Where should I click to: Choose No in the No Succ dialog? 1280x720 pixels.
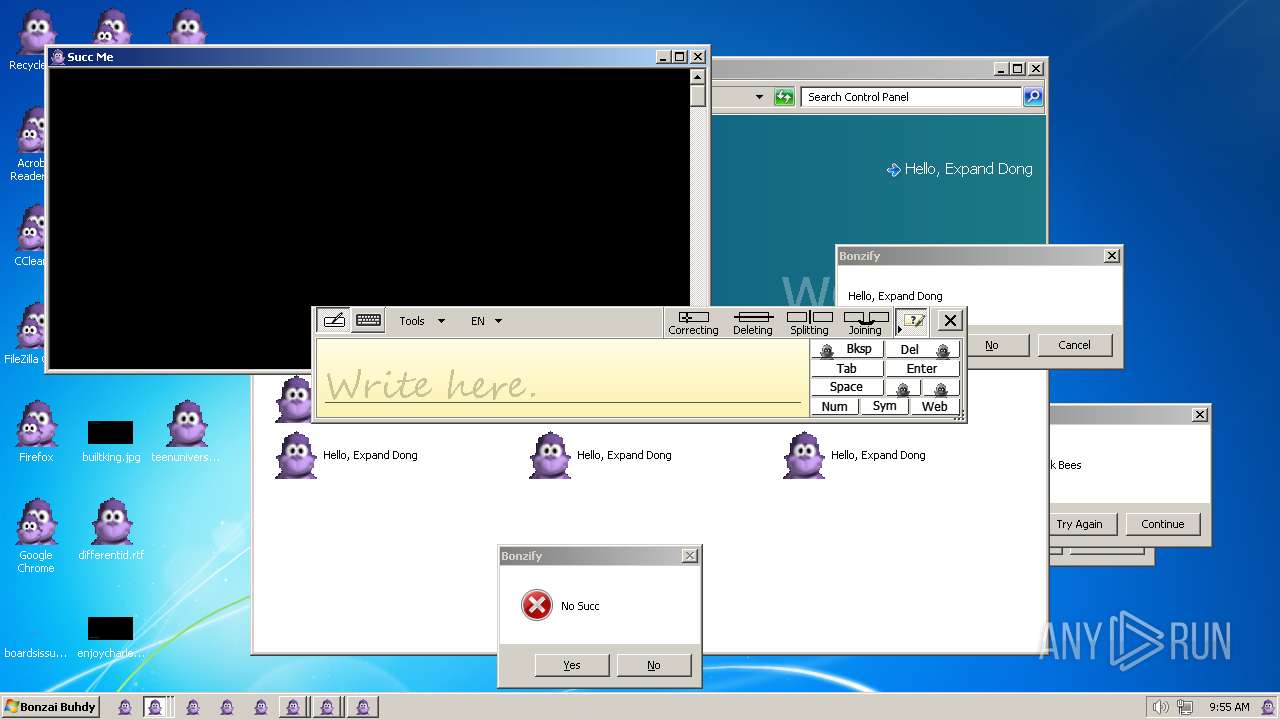pos(654,665)
